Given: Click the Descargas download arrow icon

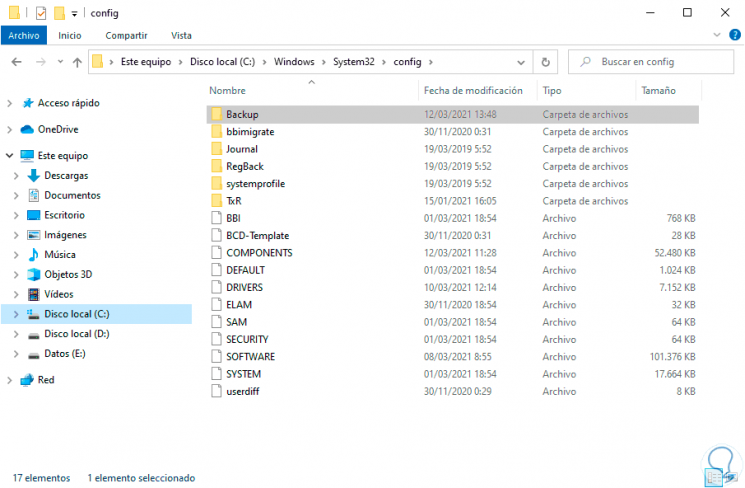Looking at the screenshot, I should click(33, 175).
